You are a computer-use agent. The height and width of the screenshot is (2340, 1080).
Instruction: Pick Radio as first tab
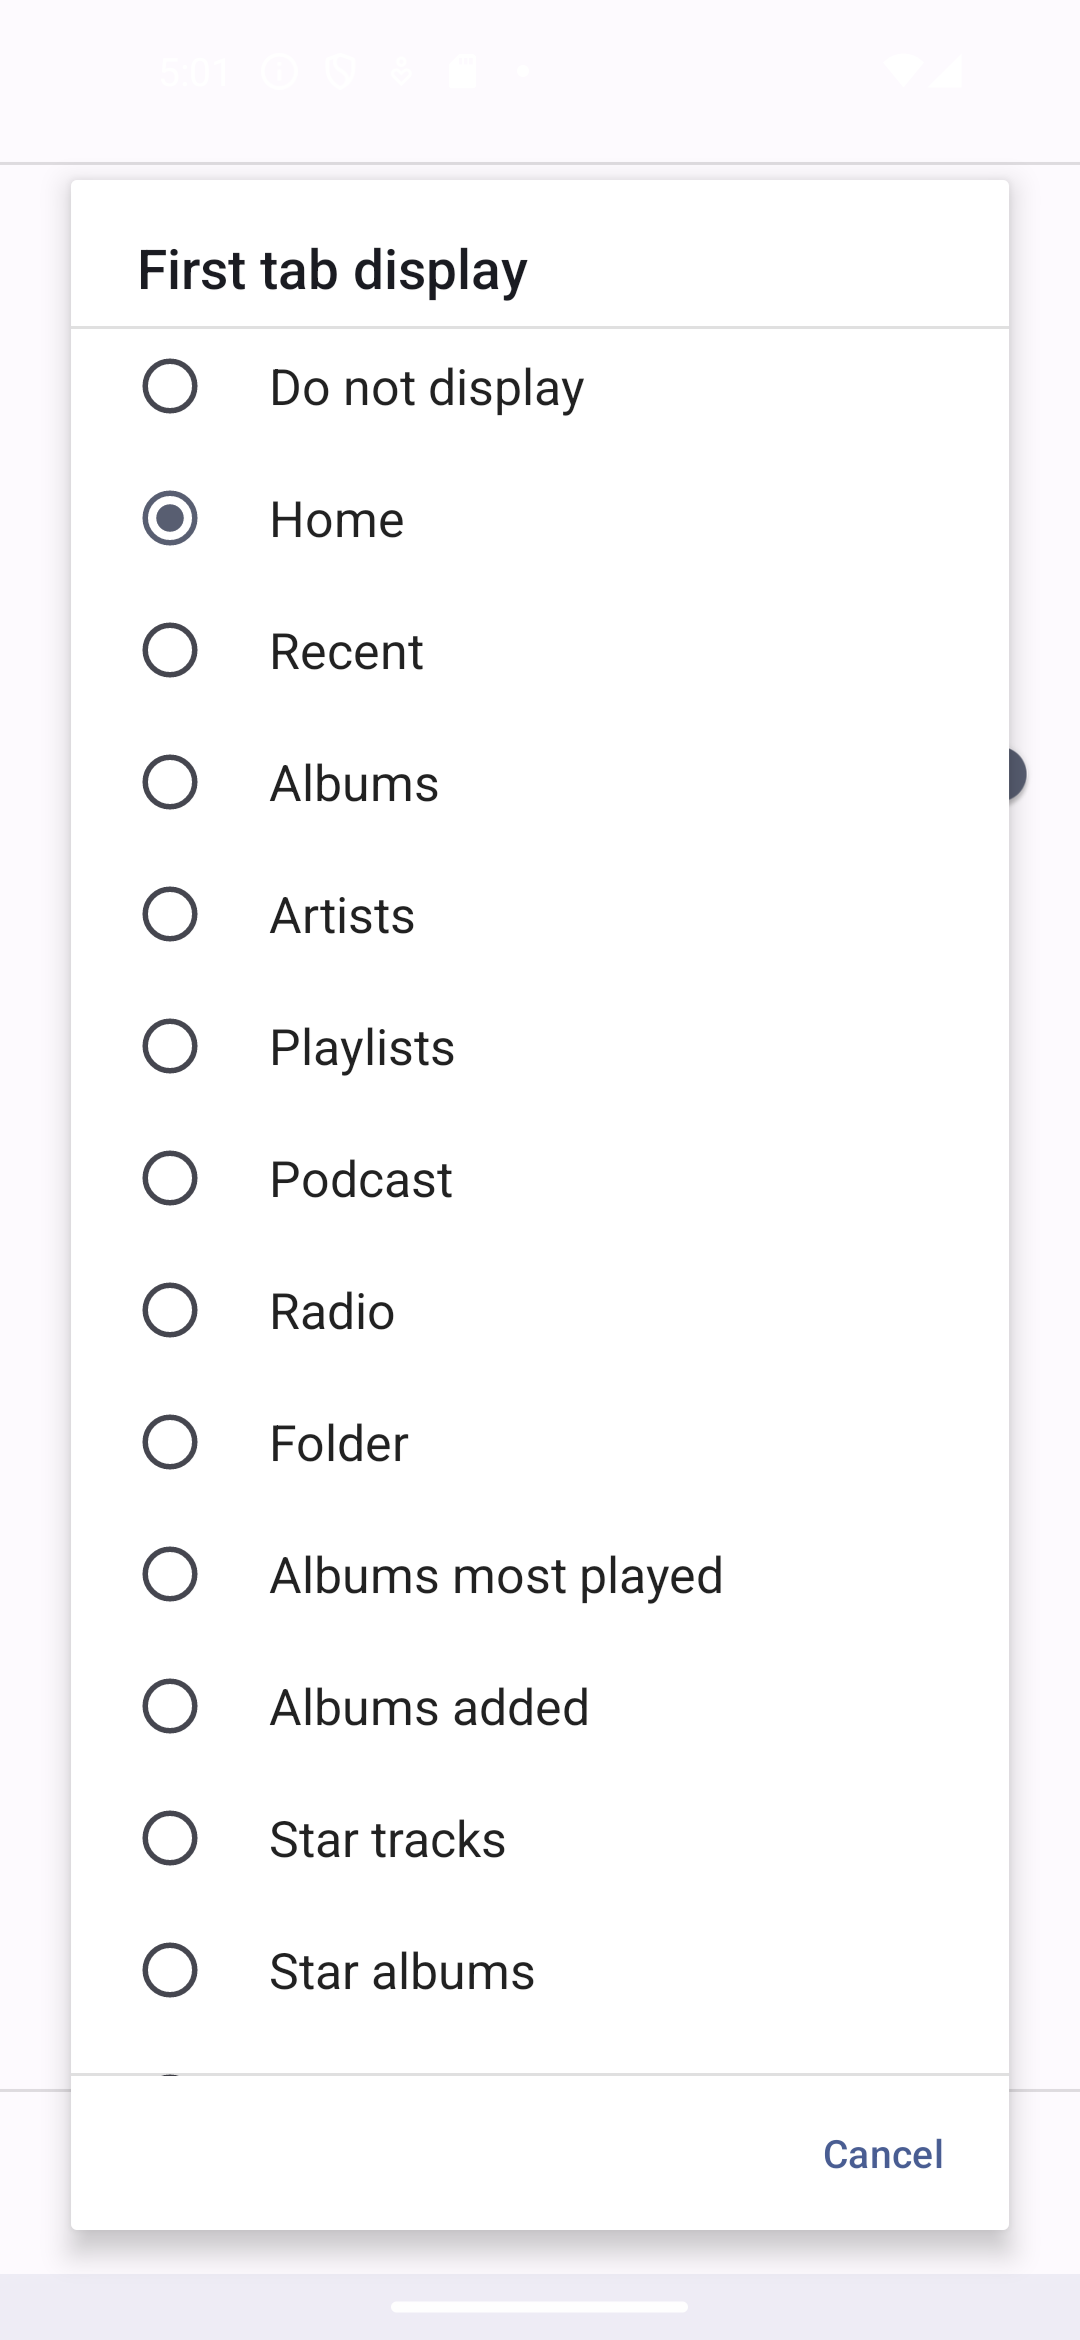coord(170,1311)
